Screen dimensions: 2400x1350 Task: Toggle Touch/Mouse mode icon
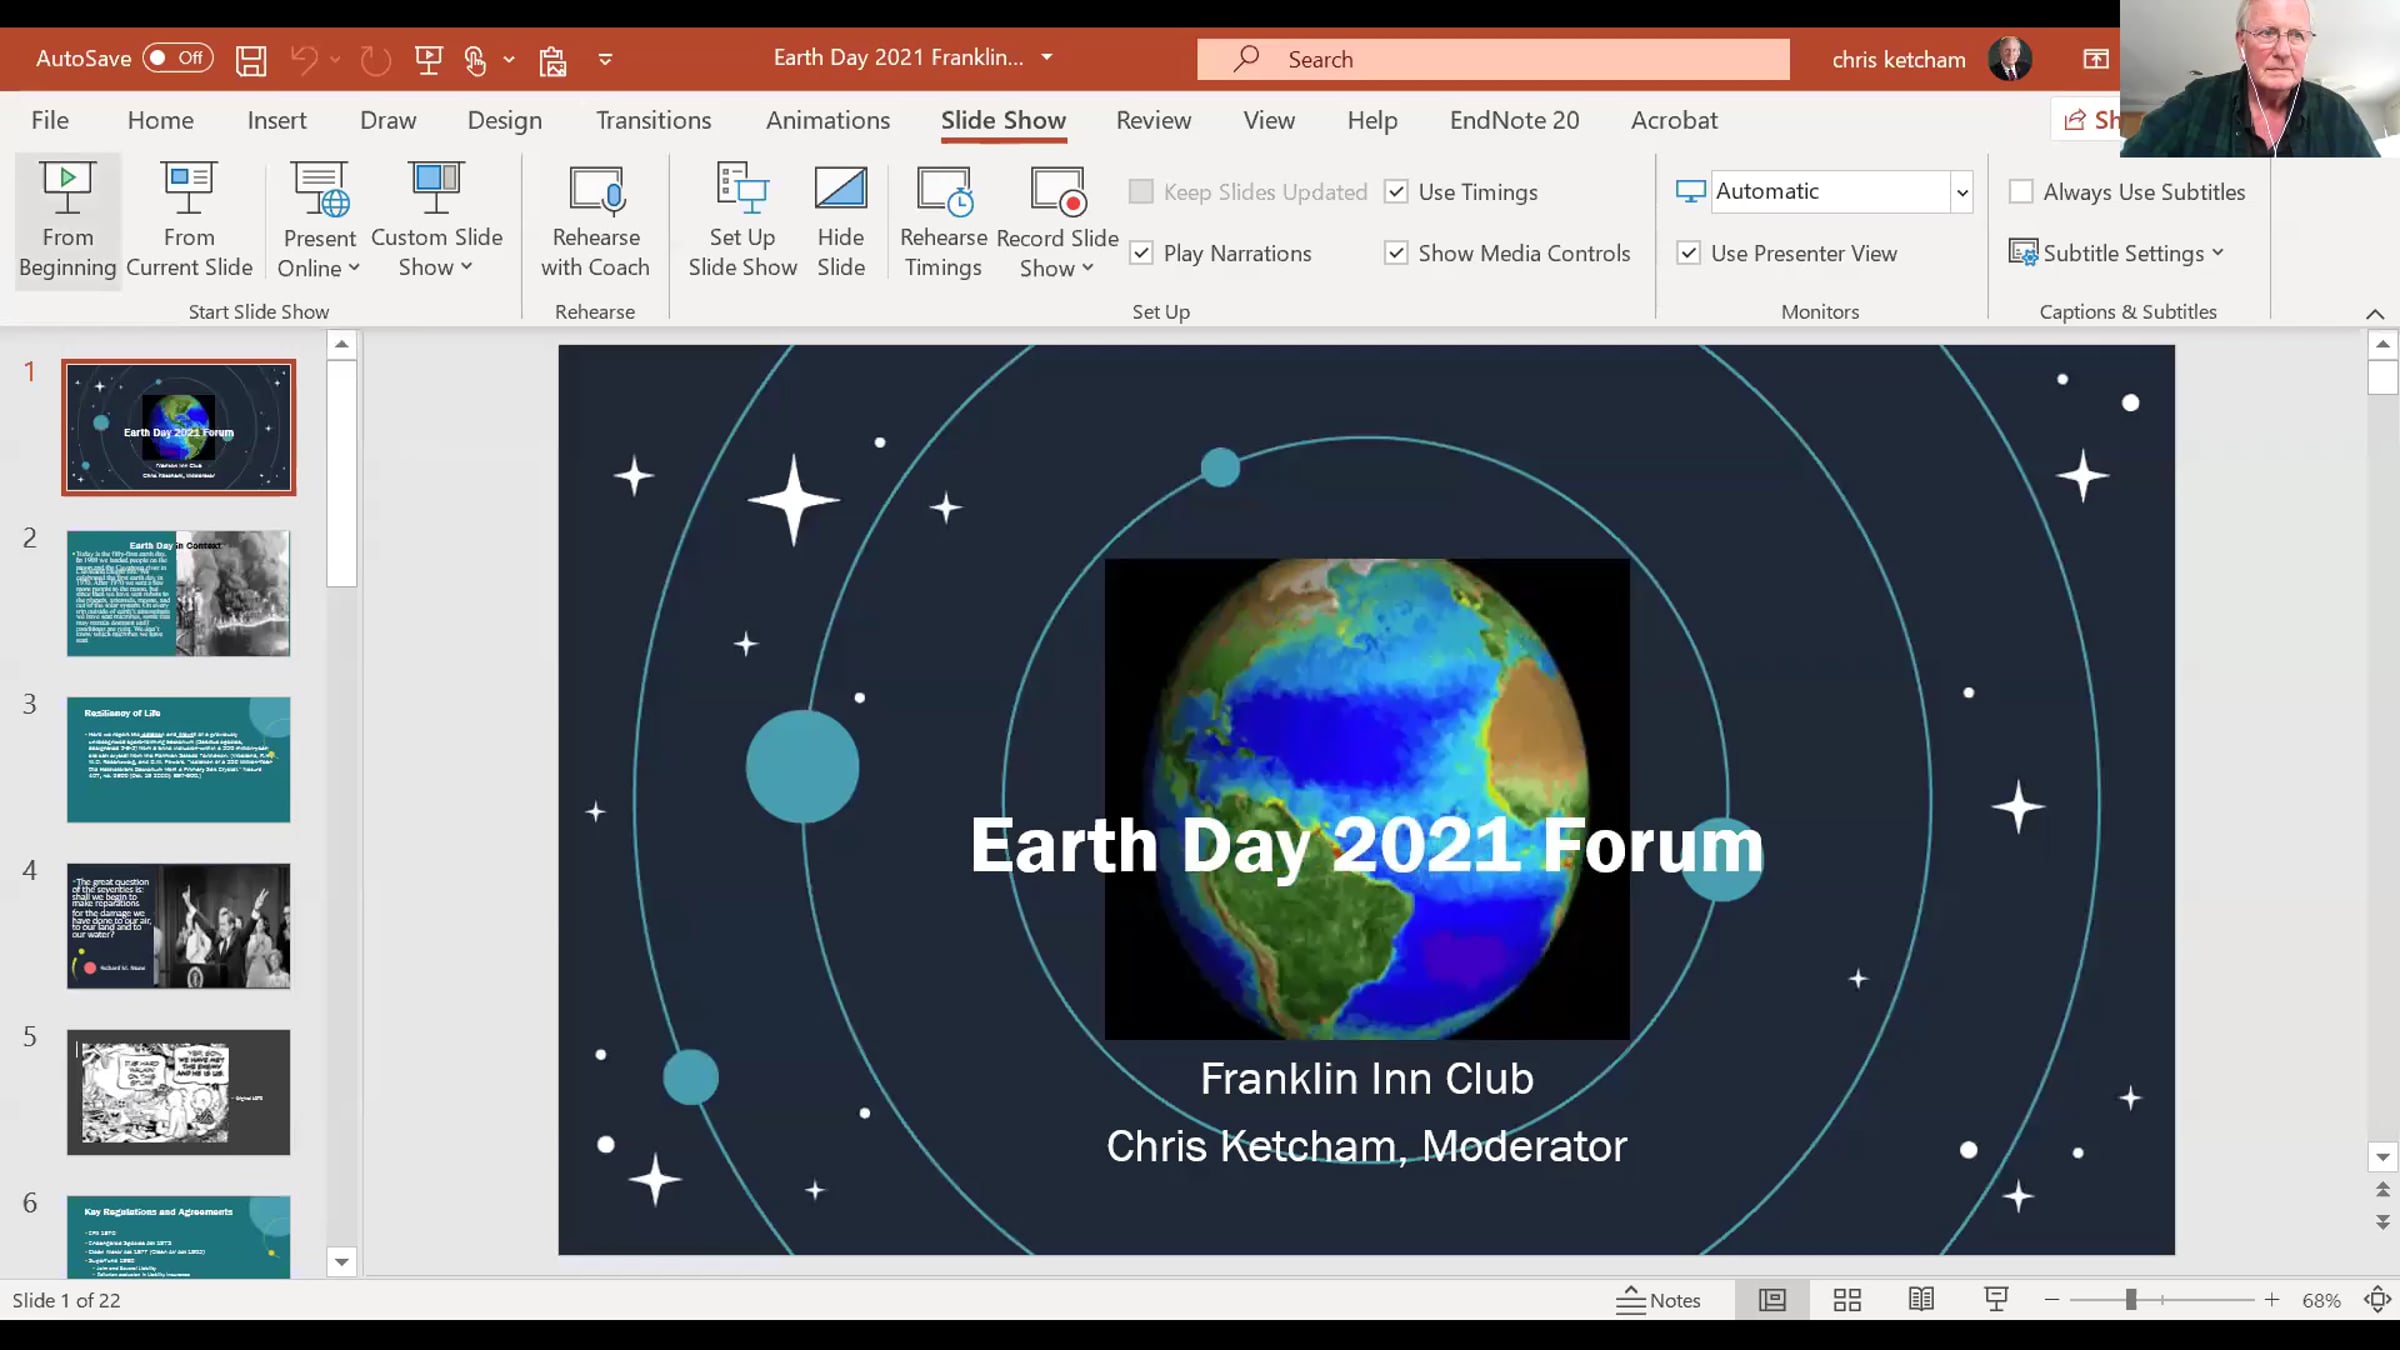coord(476,60)
